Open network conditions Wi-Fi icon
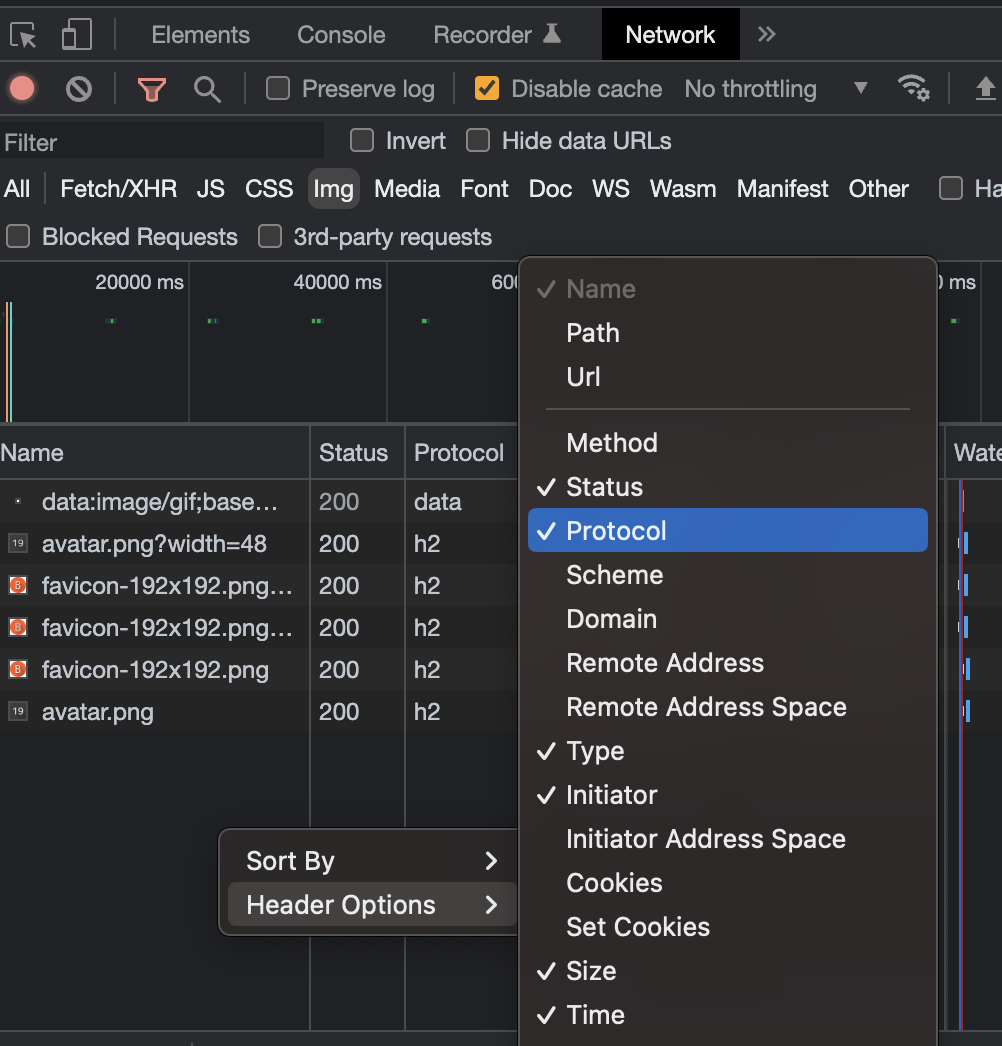 point(914,89)
